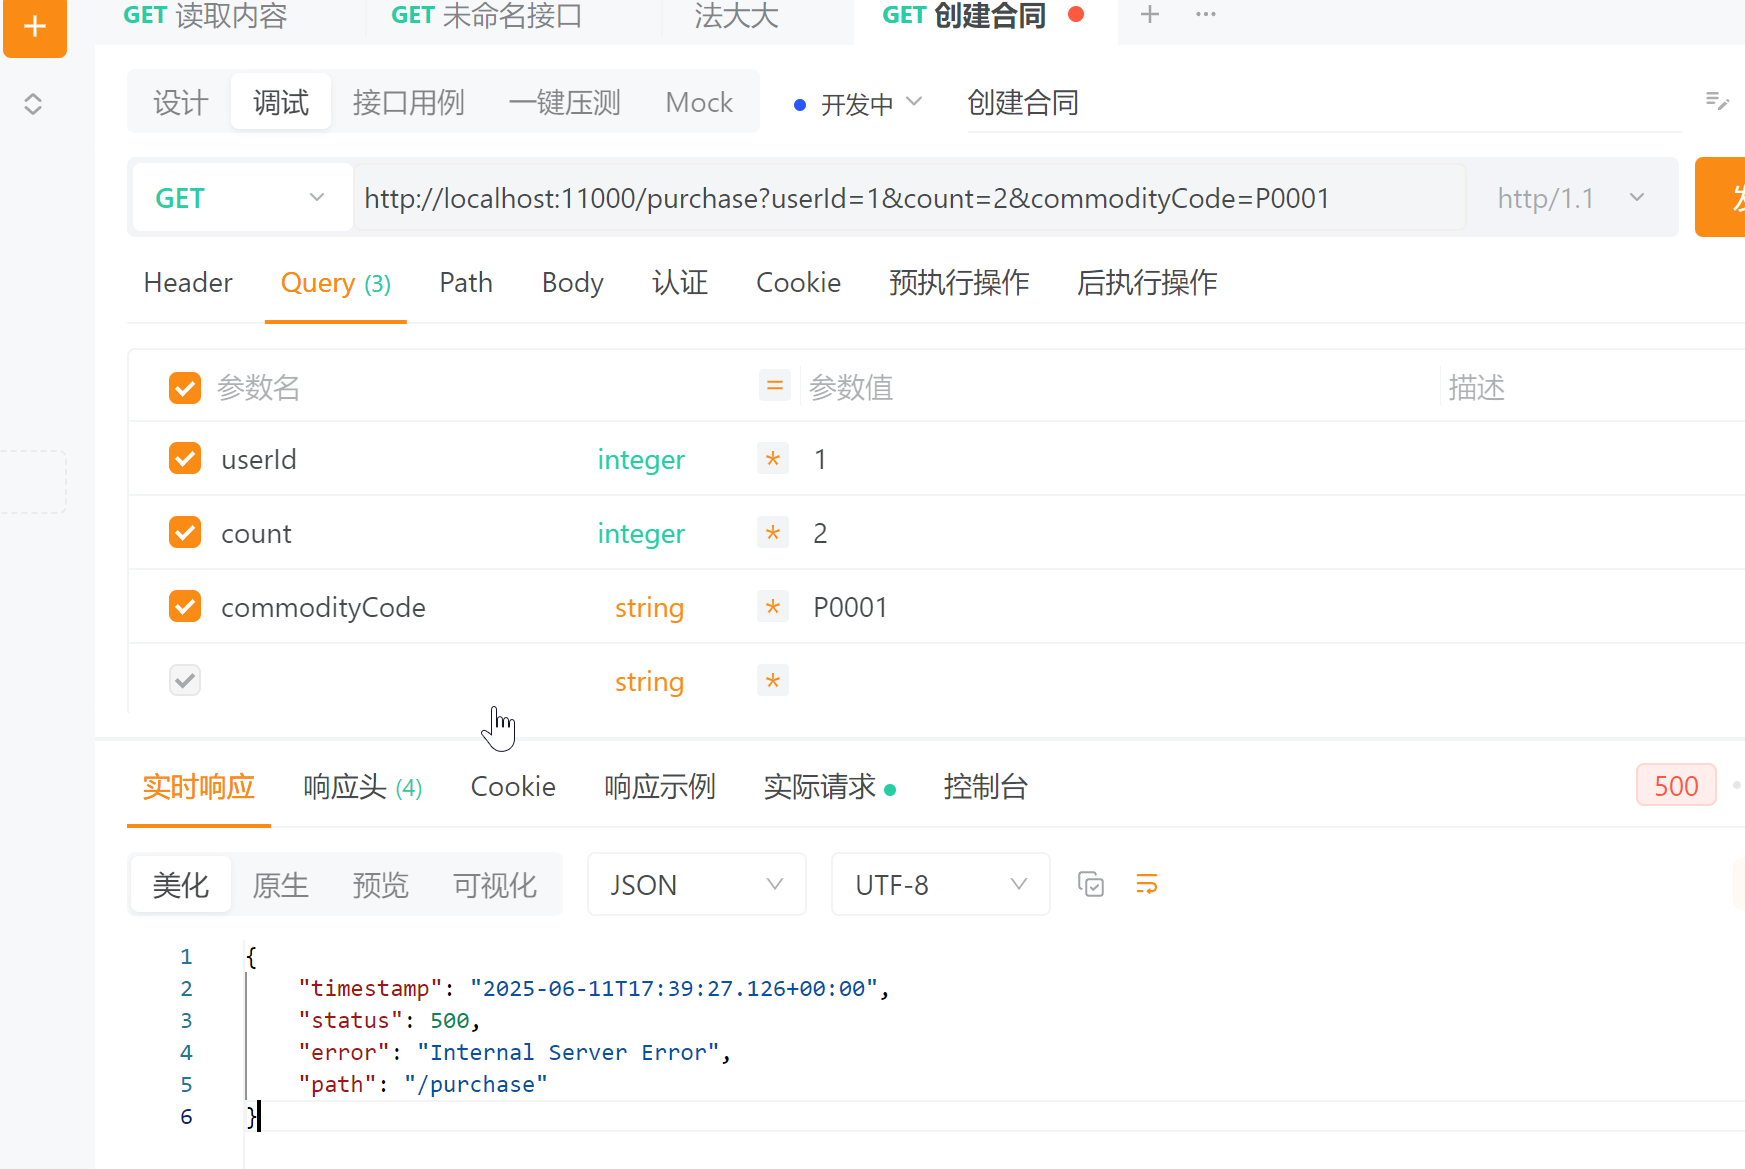Select the Mock tab
This screenshot has width=1745, height=1169.
click(x=699, y=102)
